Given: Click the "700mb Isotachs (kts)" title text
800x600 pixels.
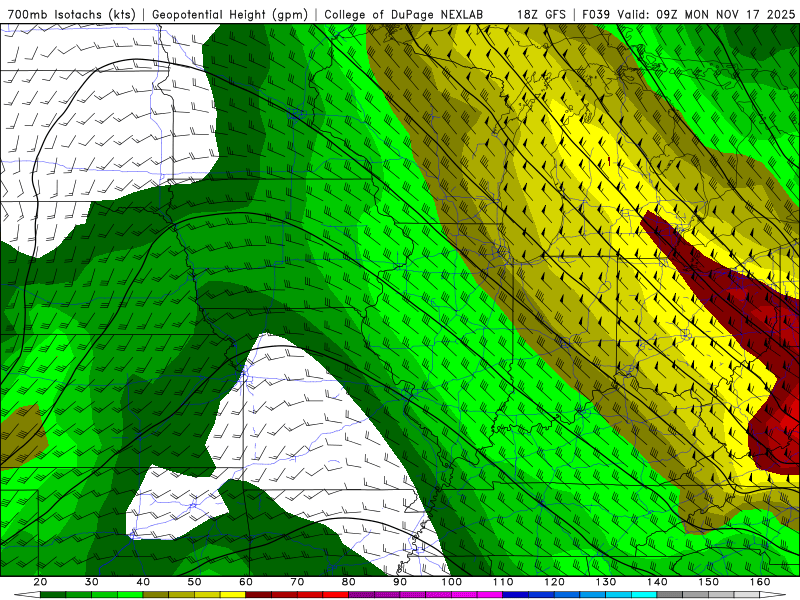Looking at the screenshot, I should click(x=71, y=14).
